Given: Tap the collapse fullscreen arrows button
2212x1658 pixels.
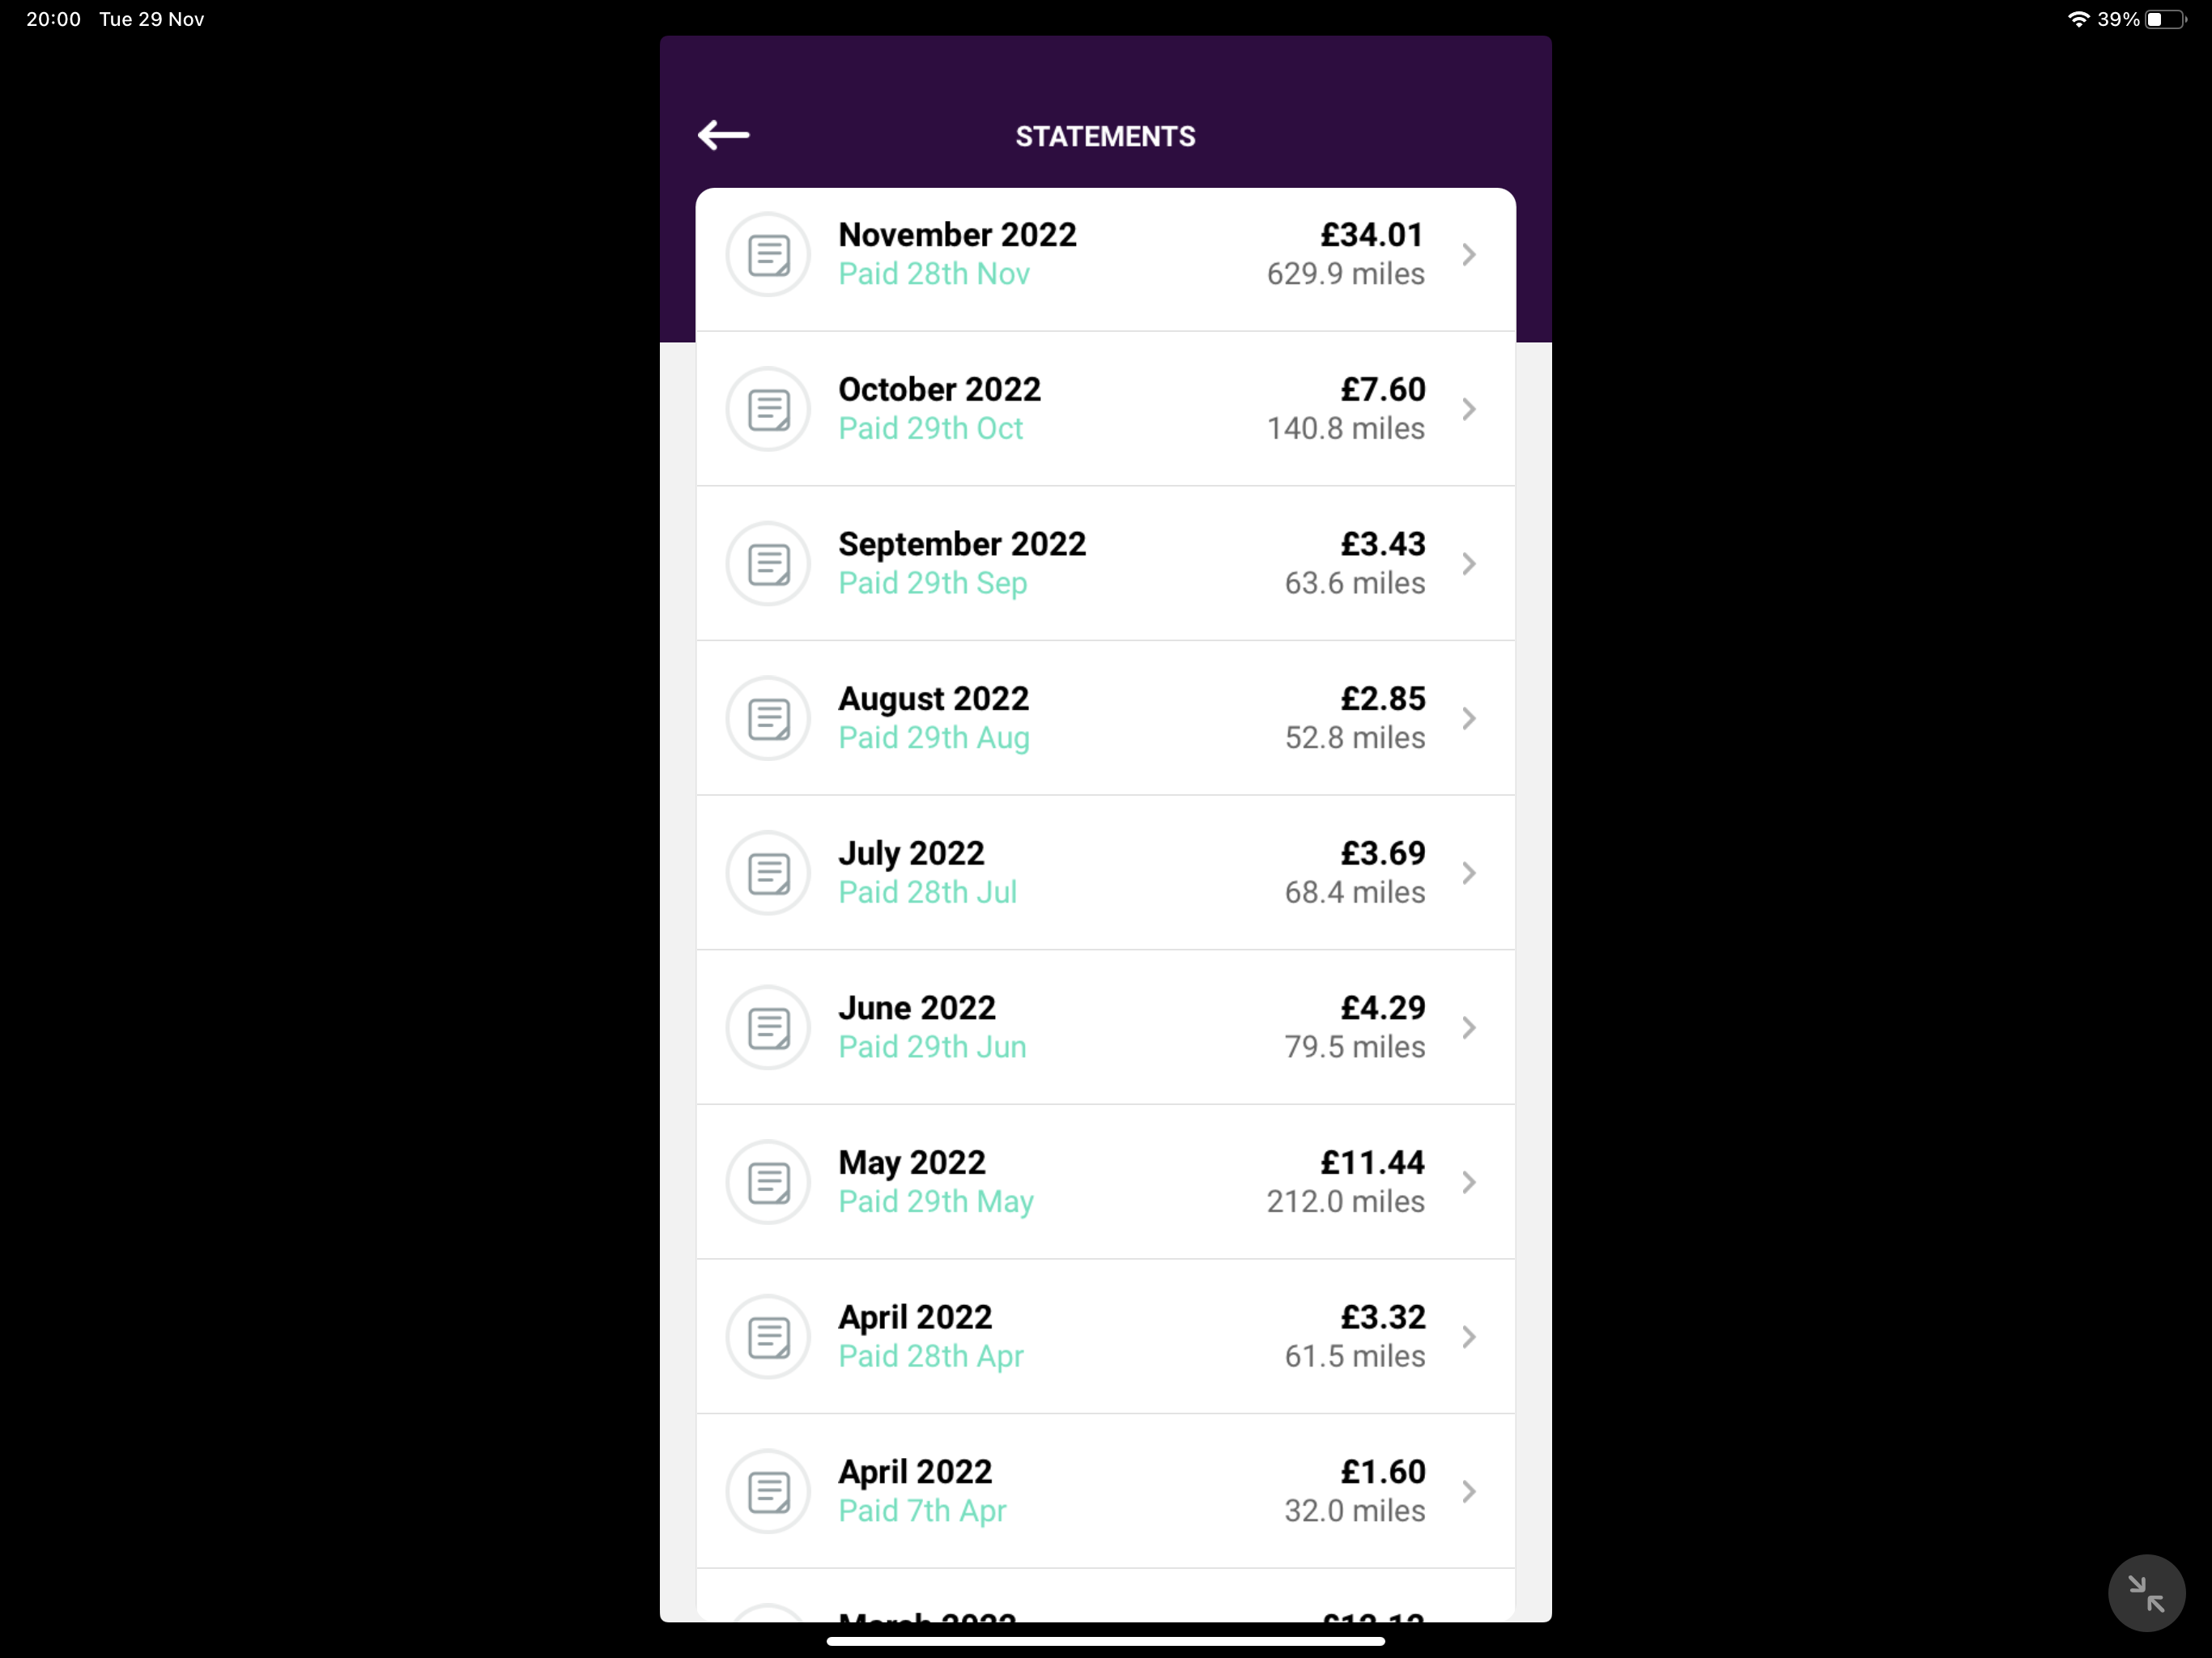Looking at the screenshot, I should click(2146, 1593).
